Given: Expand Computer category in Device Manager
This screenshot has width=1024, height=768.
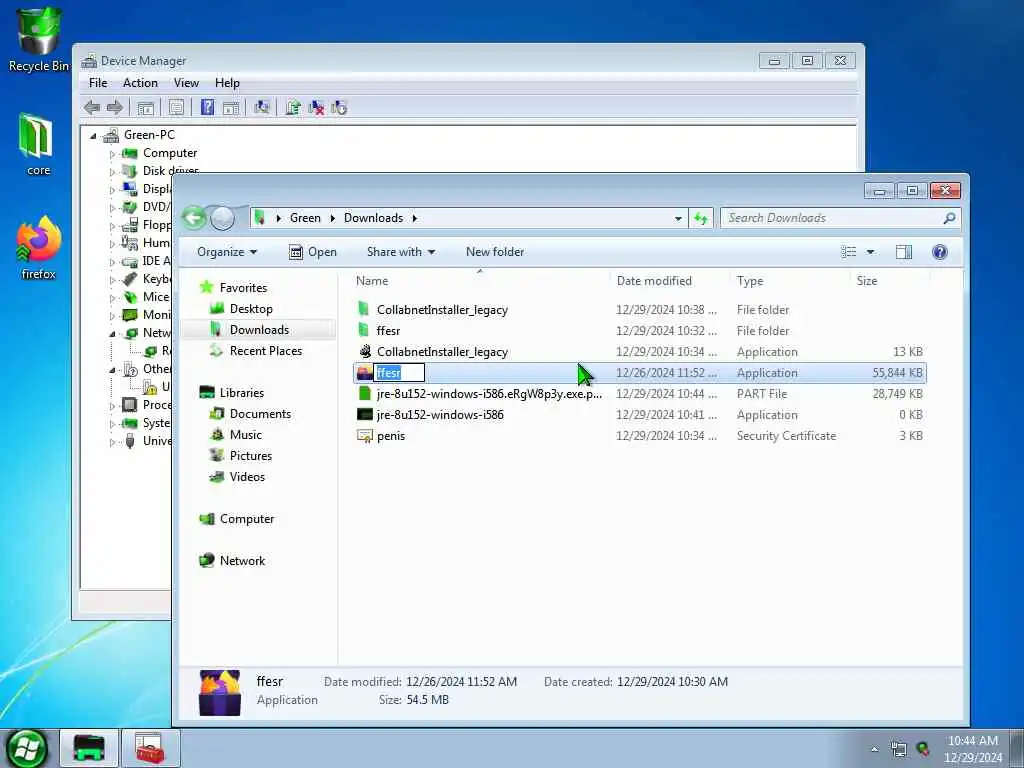Looking at the screenshot, I should click(112, 154).
